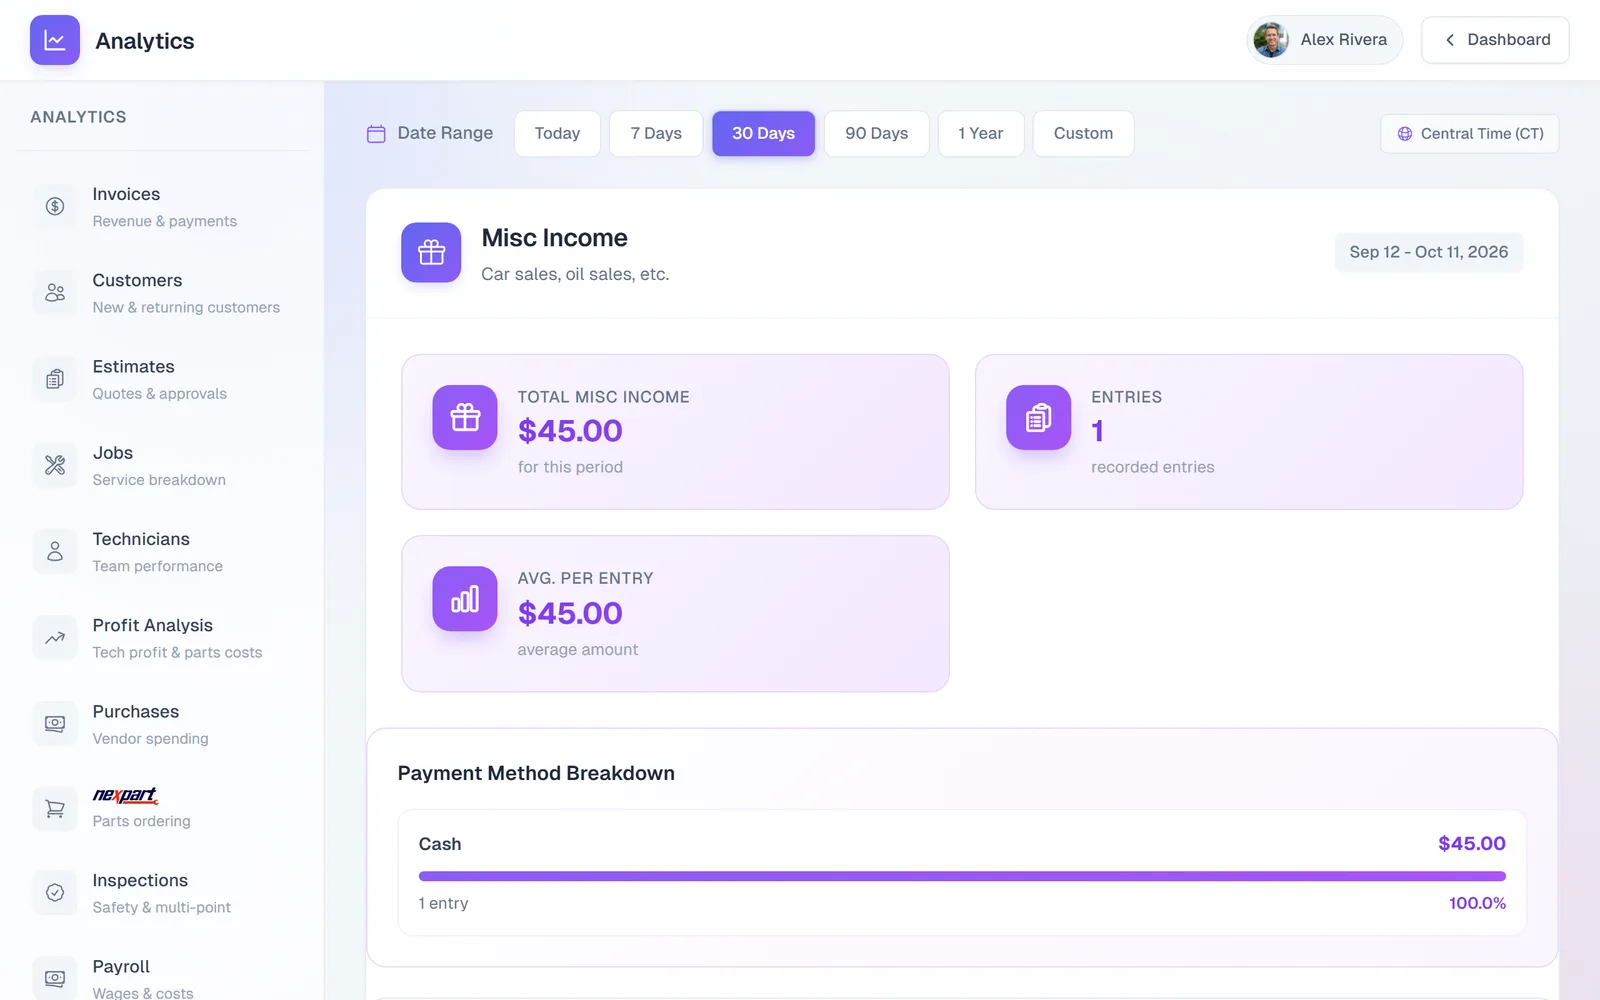Click the Misc Income gift header icon

click(x=431, y=252)
